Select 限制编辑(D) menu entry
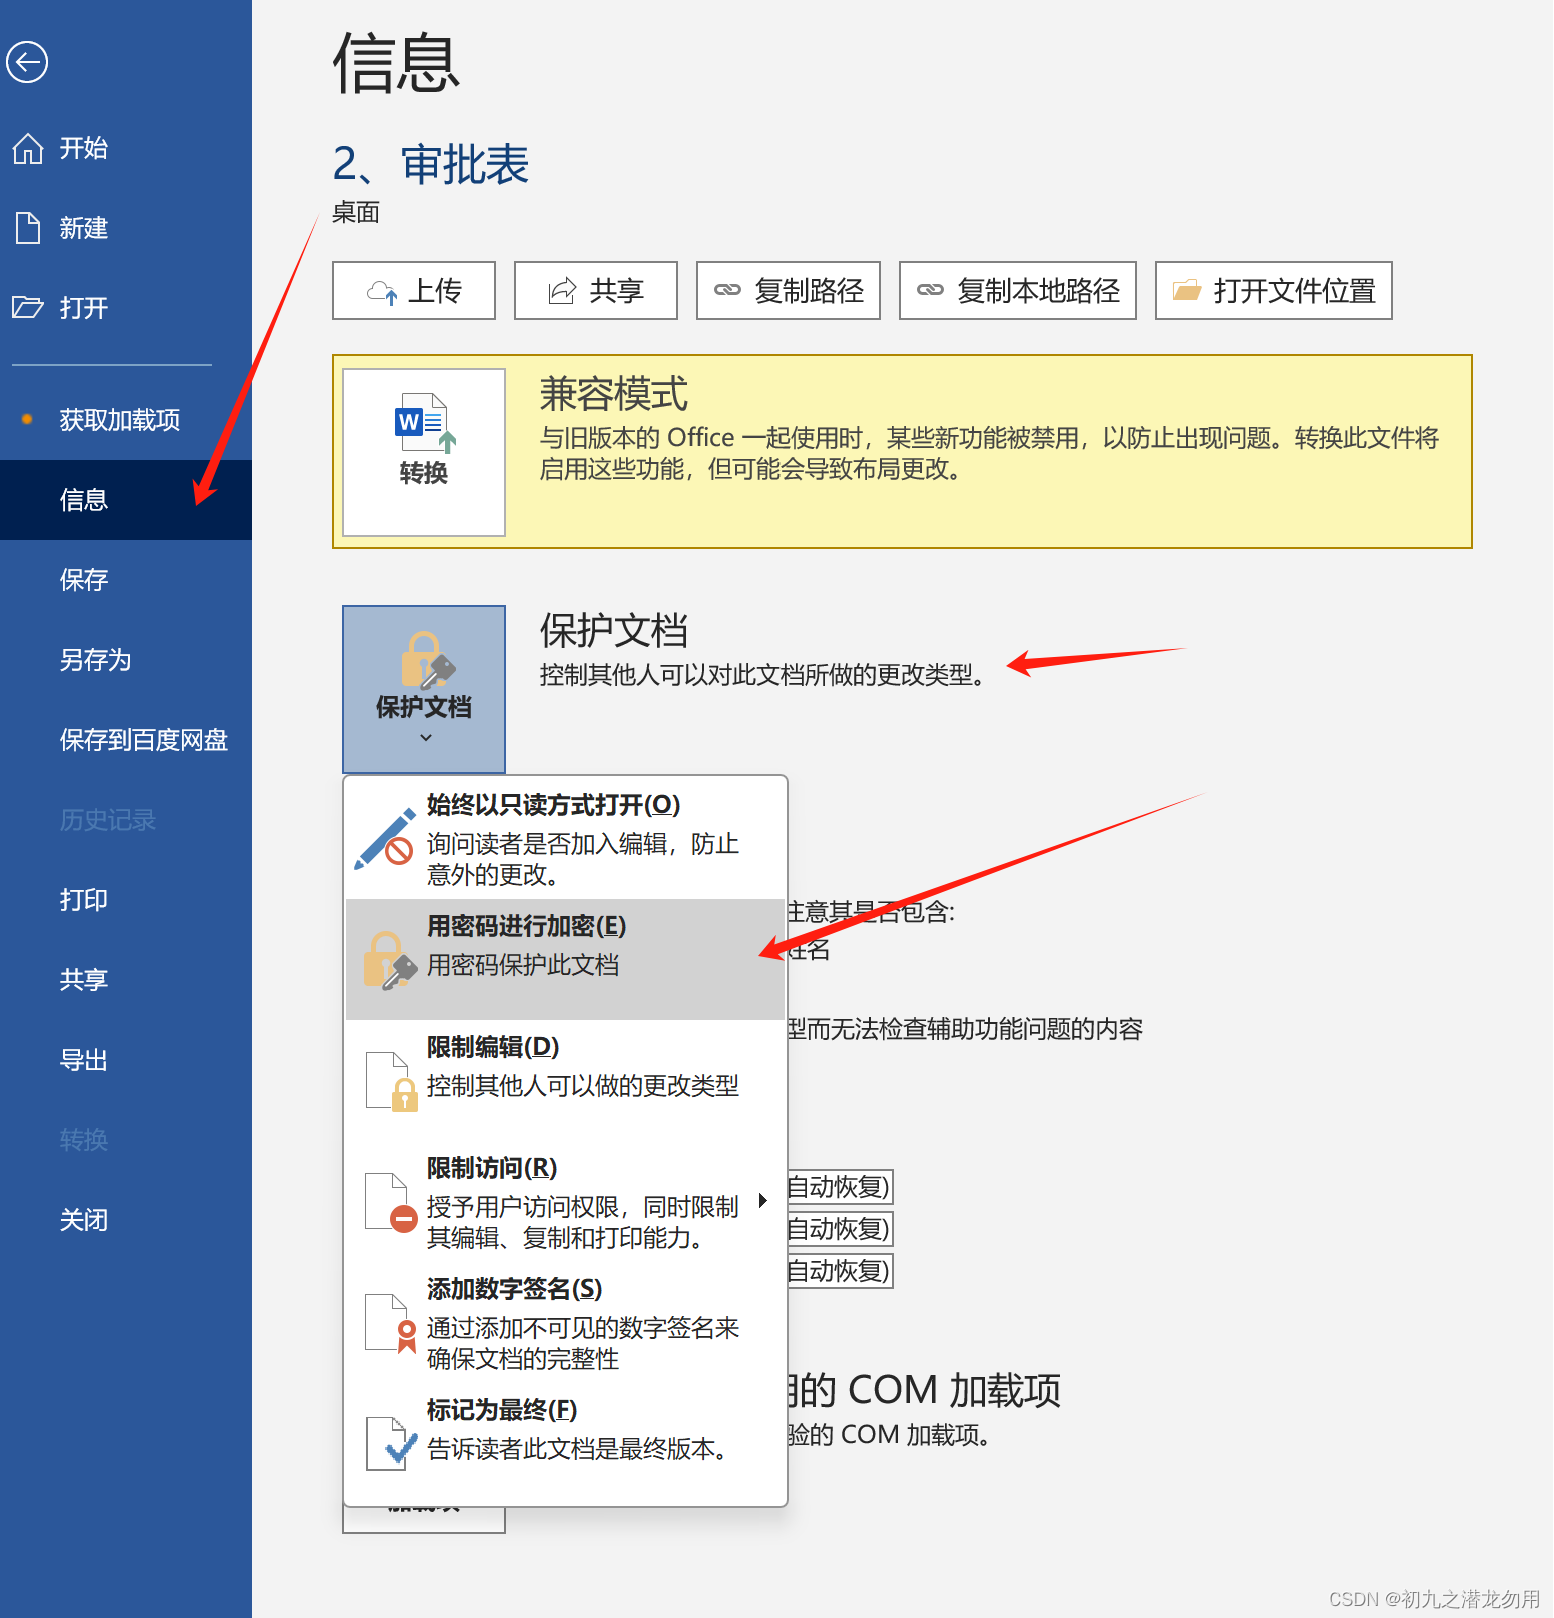1554x1618 pixels. click(x=565, y=1080)
